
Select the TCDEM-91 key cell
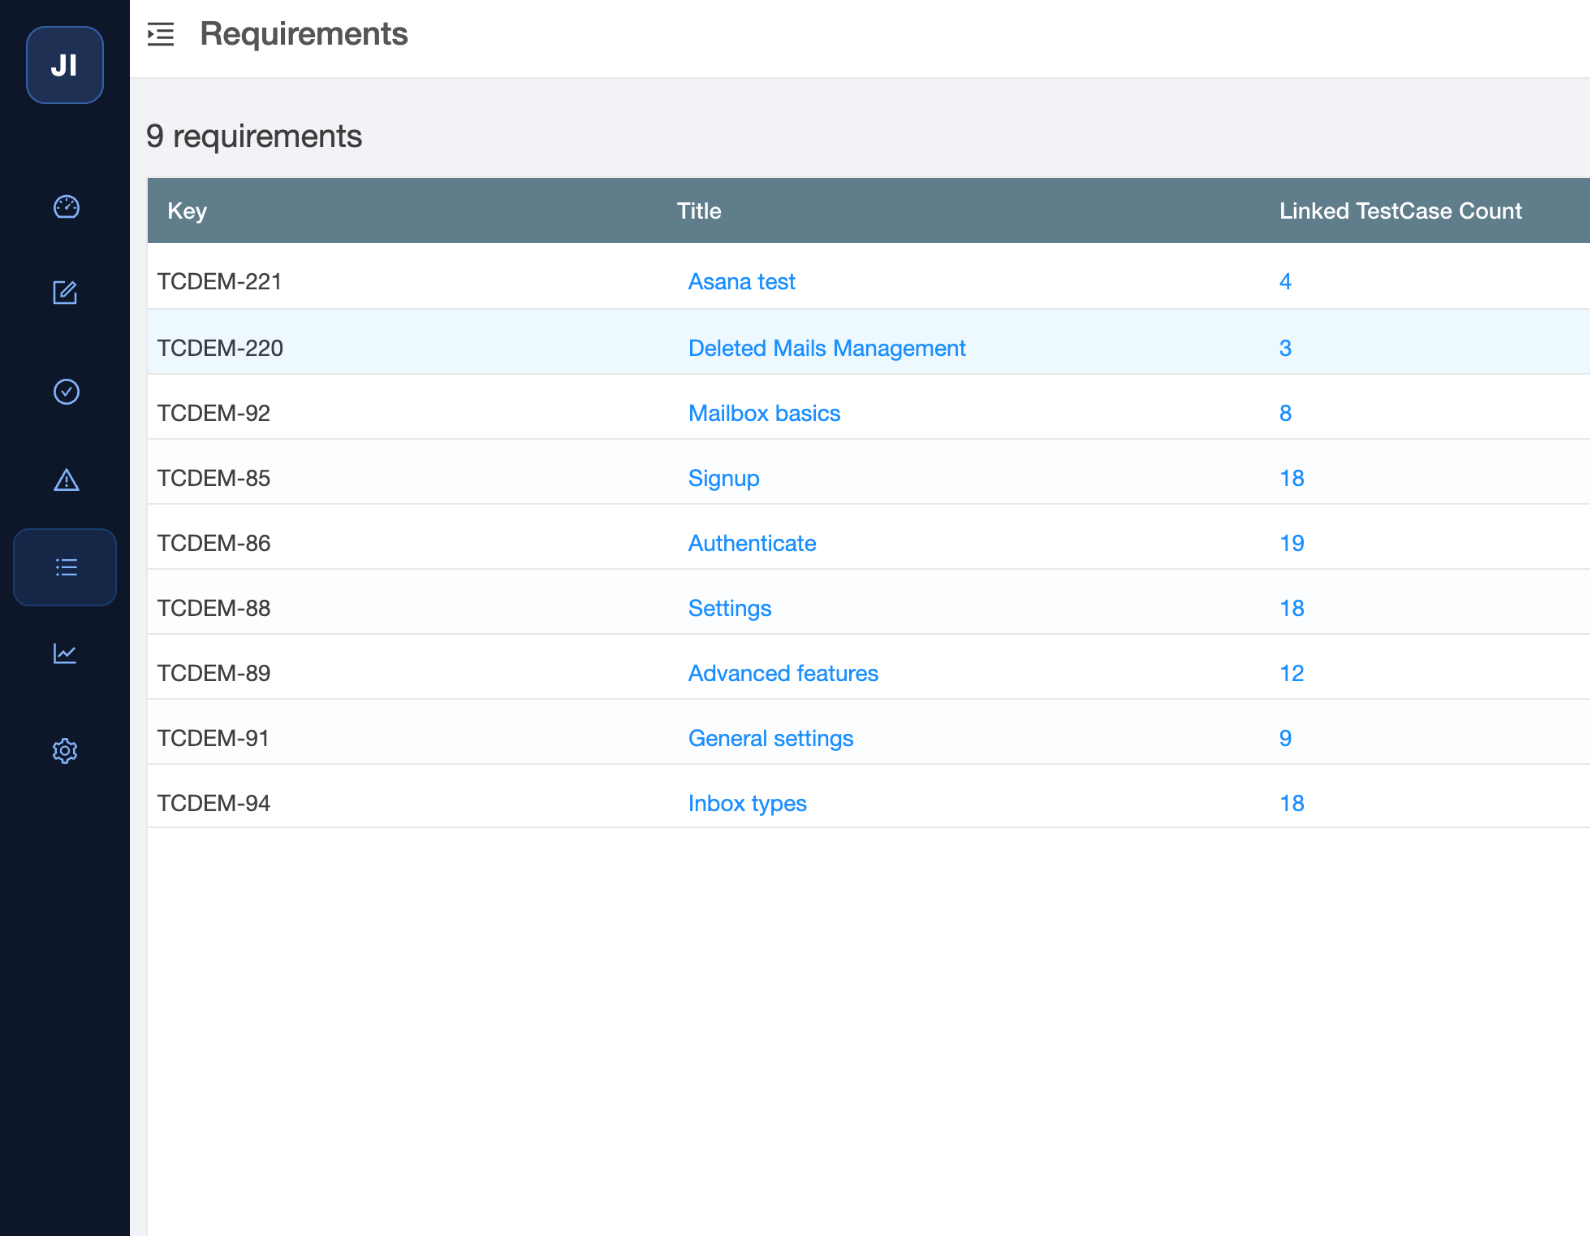pos(213,738)
